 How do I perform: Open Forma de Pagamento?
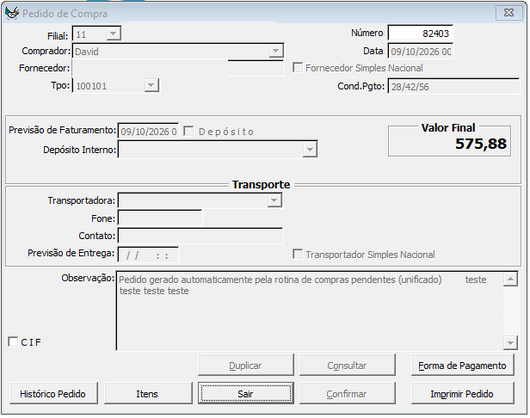[462, 365]
